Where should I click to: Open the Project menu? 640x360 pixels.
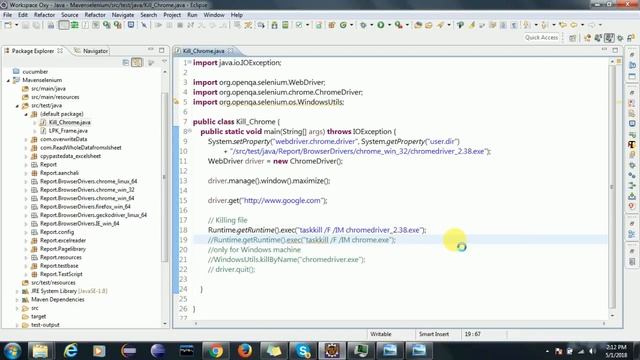coord(172,15)
